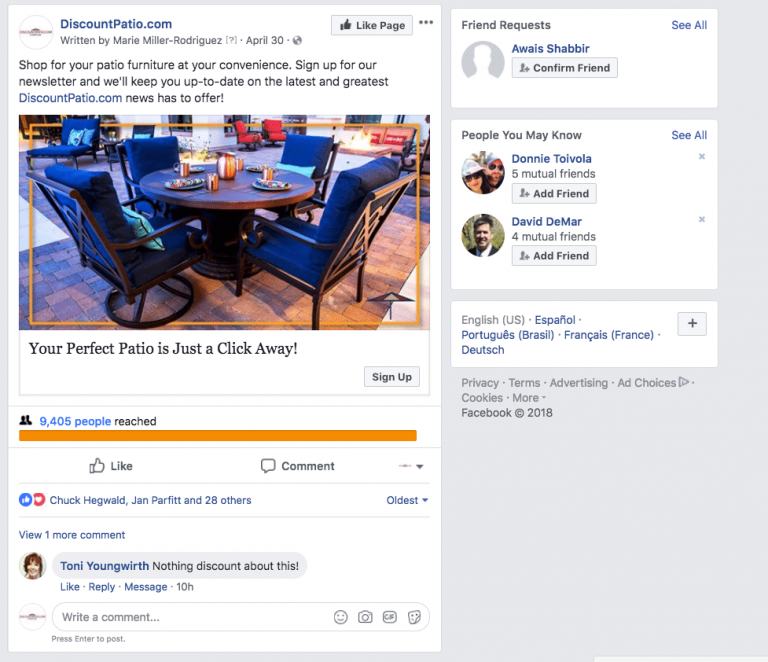The width and height of the screenshot is (768, 662).
Task: Open the David DeMar name link
Action: click(x=547, y=221)
